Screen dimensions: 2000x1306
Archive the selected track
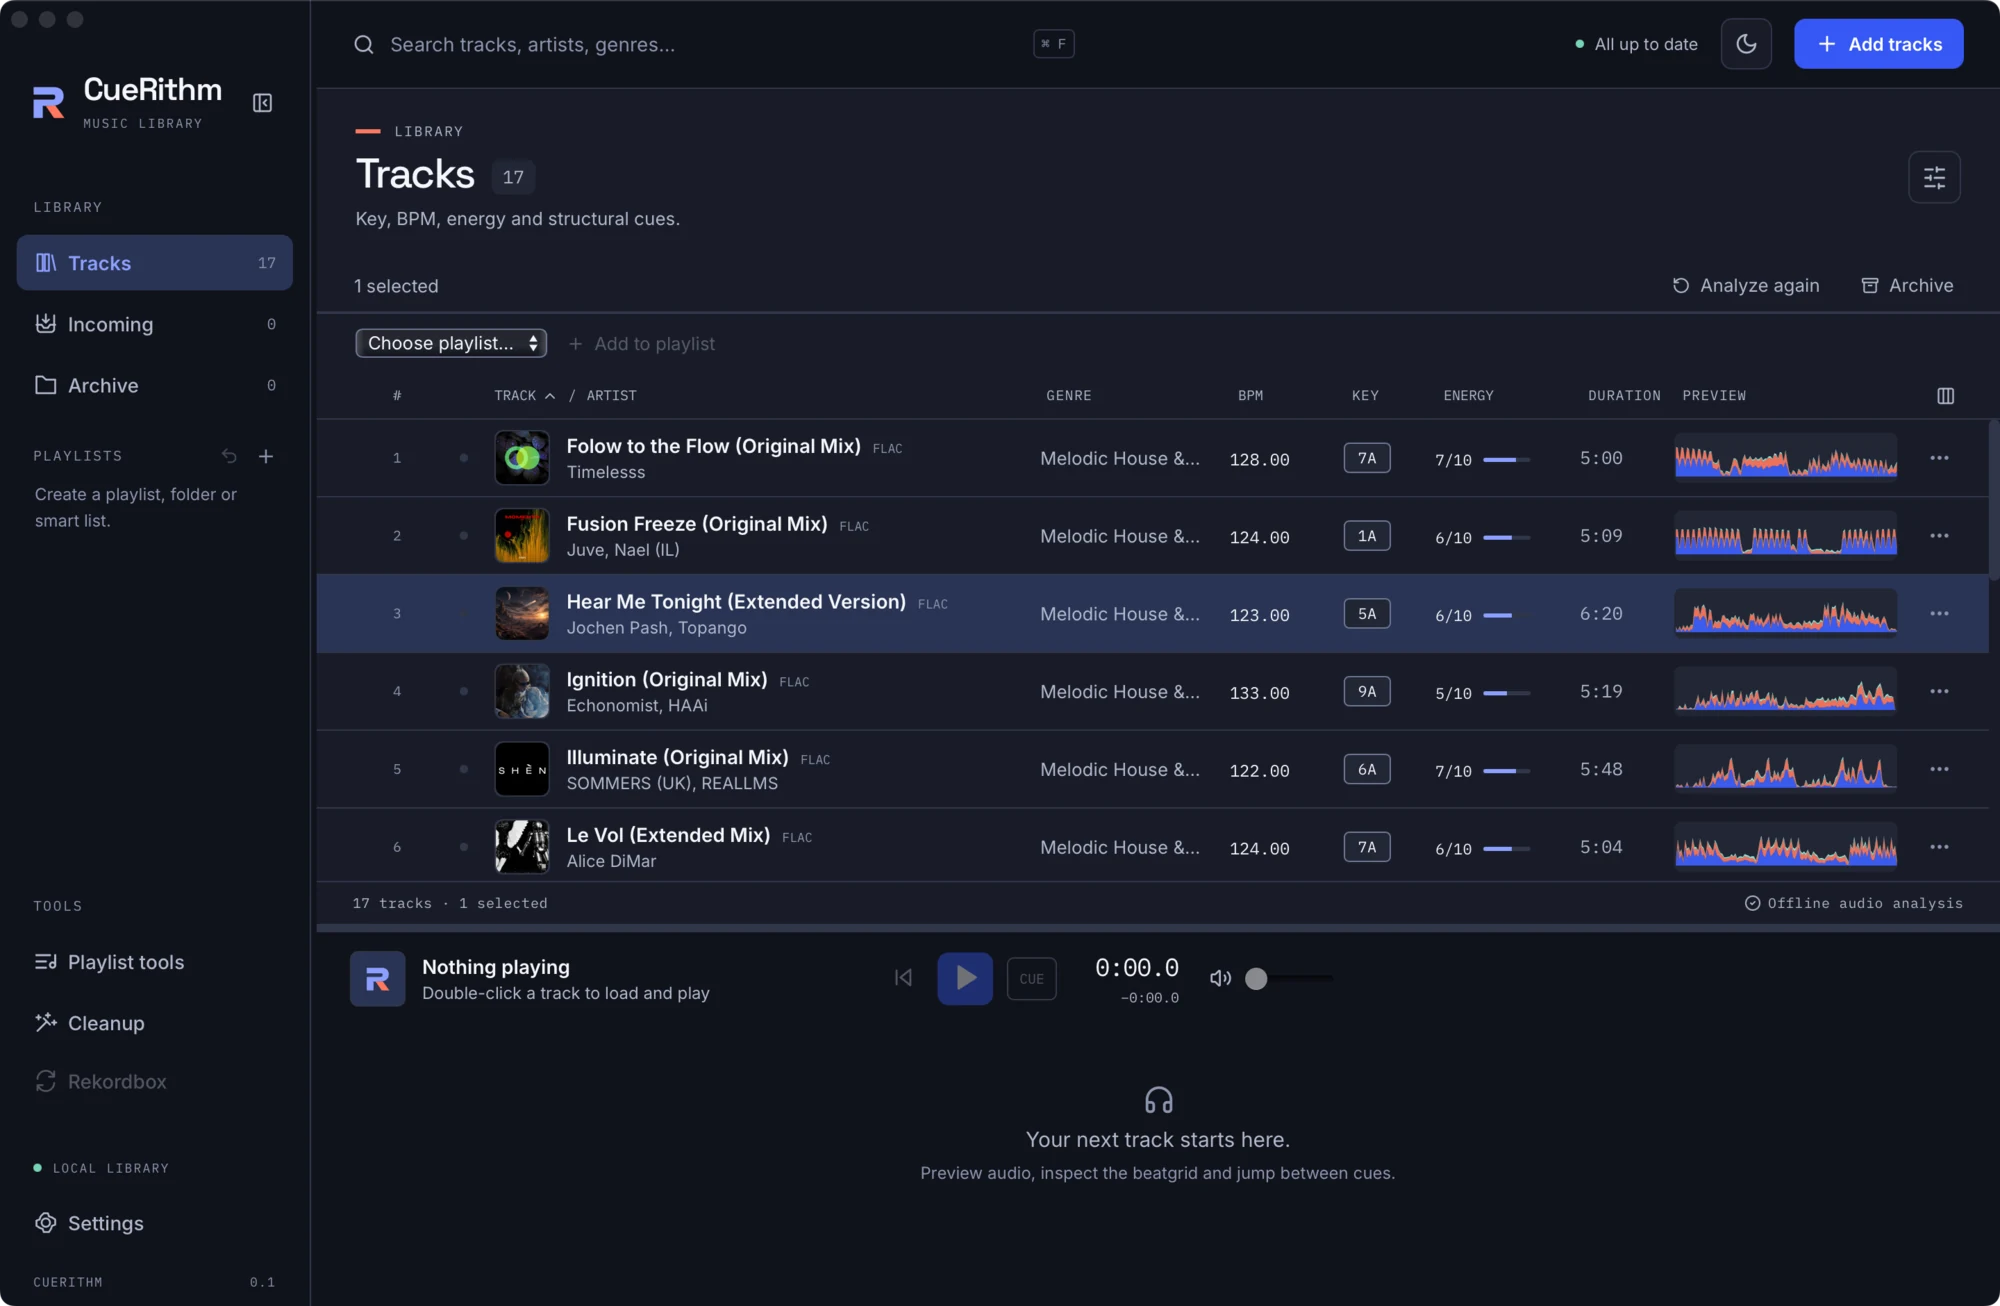click(x=1907, y=286)
